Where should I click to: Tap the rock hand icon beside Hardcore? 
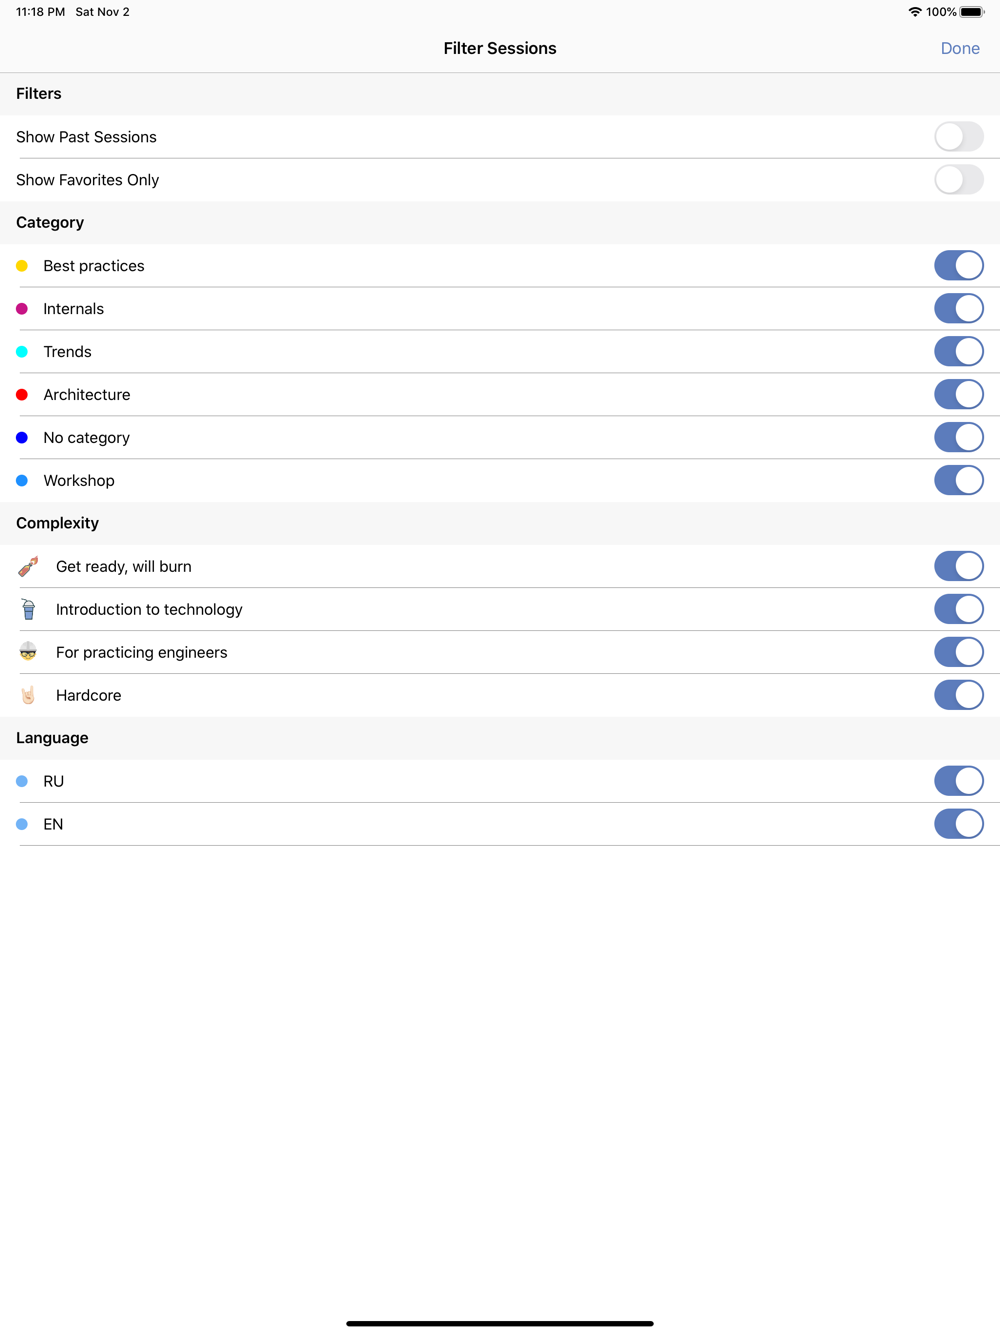pos(28,695)
